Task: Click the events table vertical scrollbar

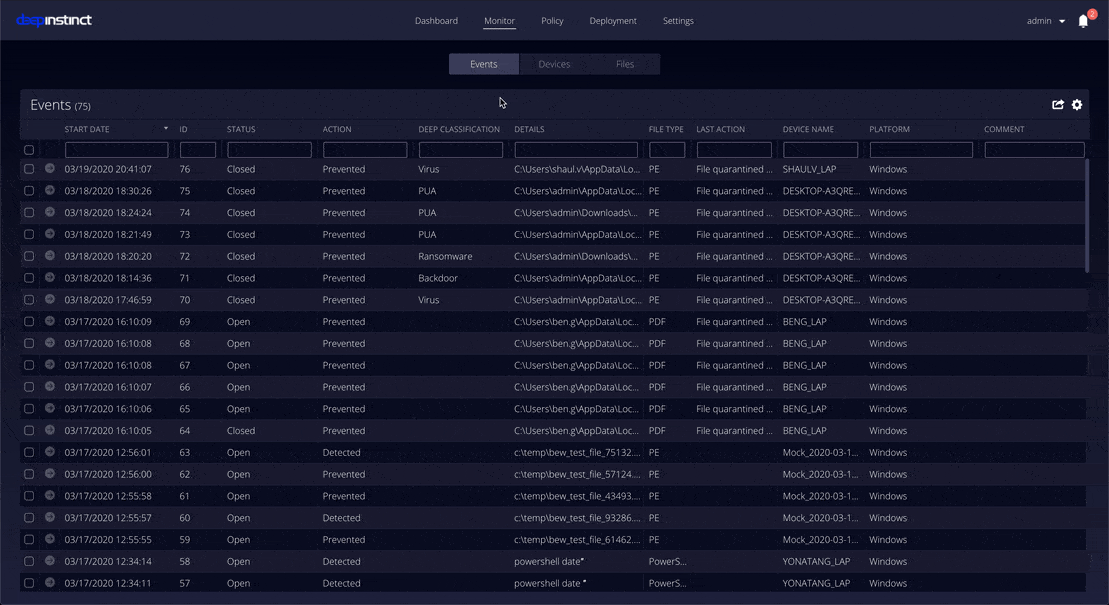Action: (1088, 215)
